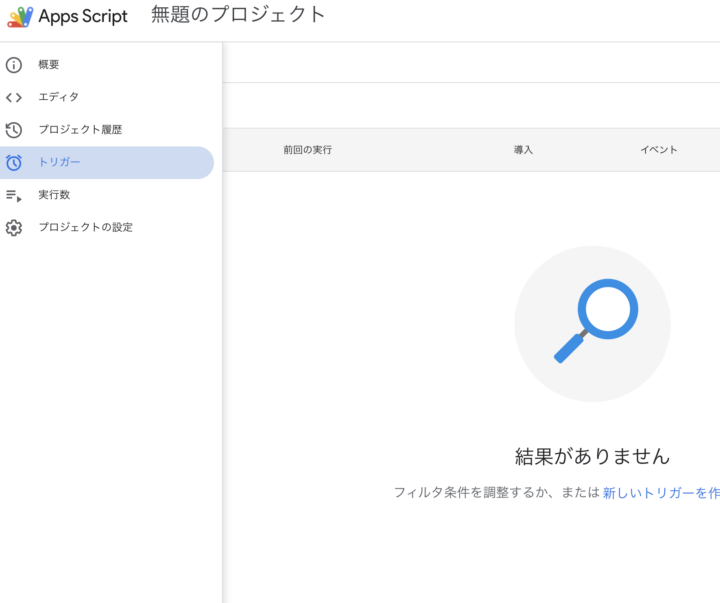
Task: Click the イベント column header
Action: (658, 150)
